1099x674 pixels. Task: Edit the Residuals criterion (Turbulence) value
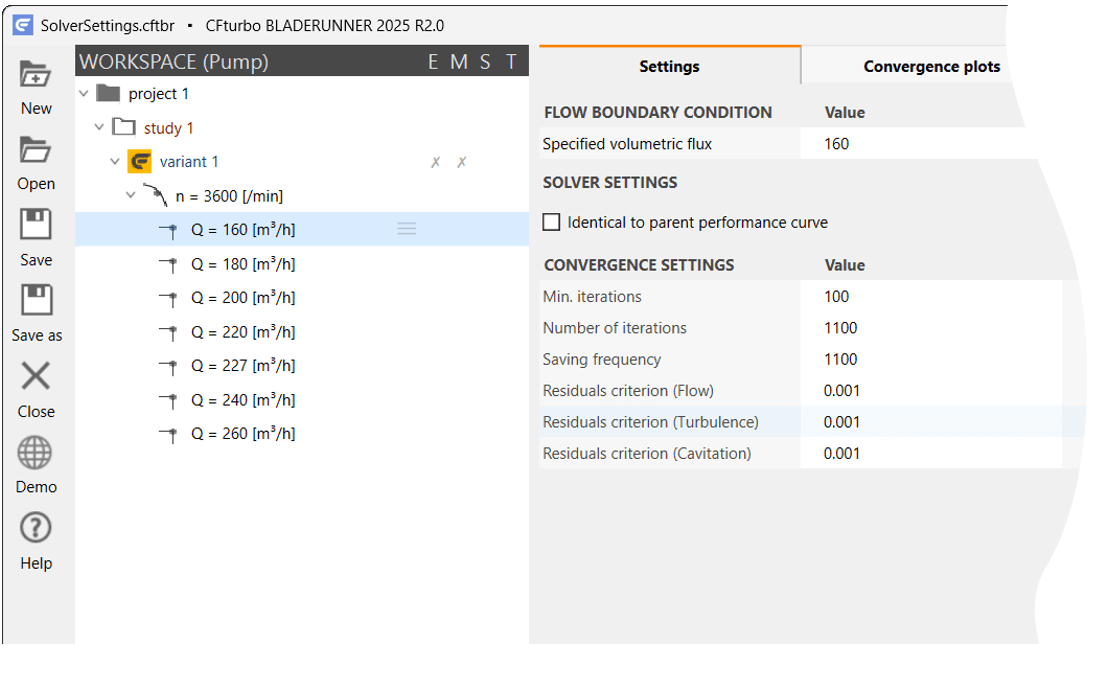click(841, 422)
